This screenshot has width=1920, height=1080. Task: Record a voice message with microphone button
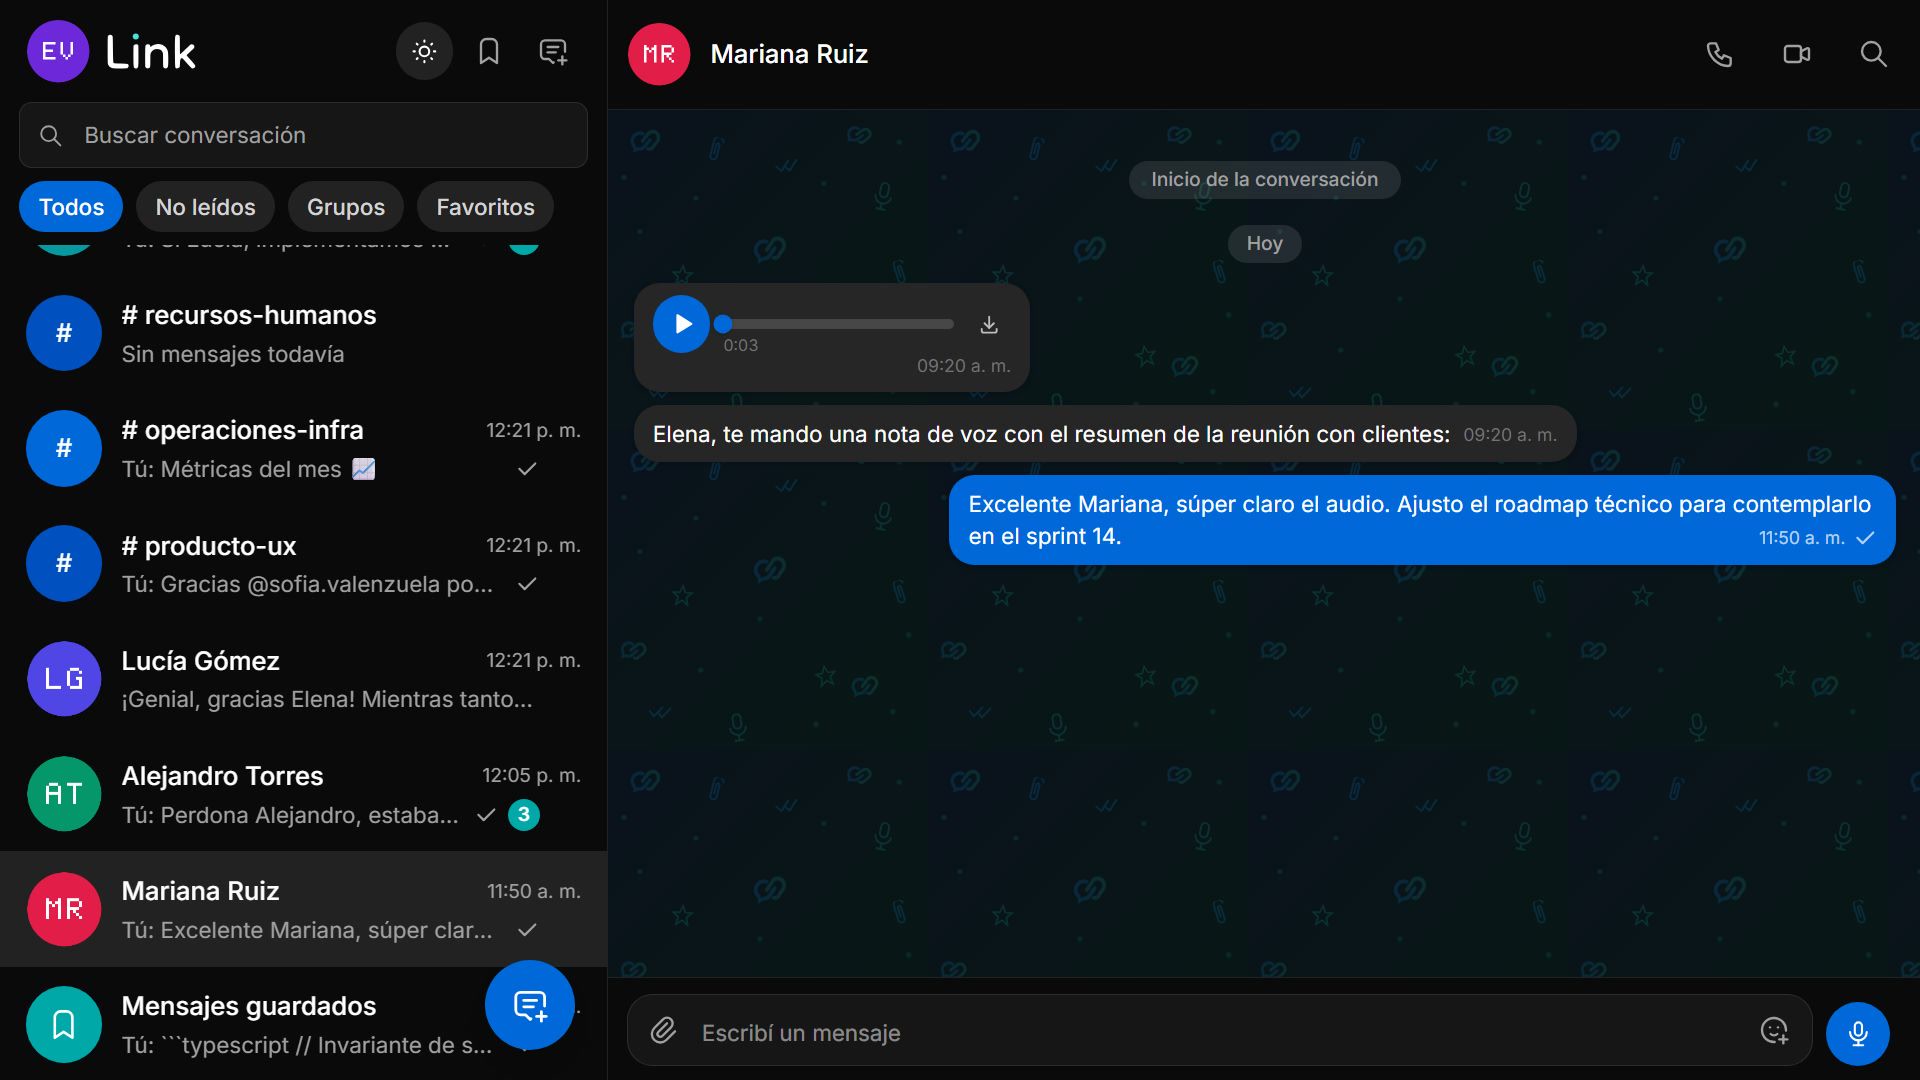1858,1033
